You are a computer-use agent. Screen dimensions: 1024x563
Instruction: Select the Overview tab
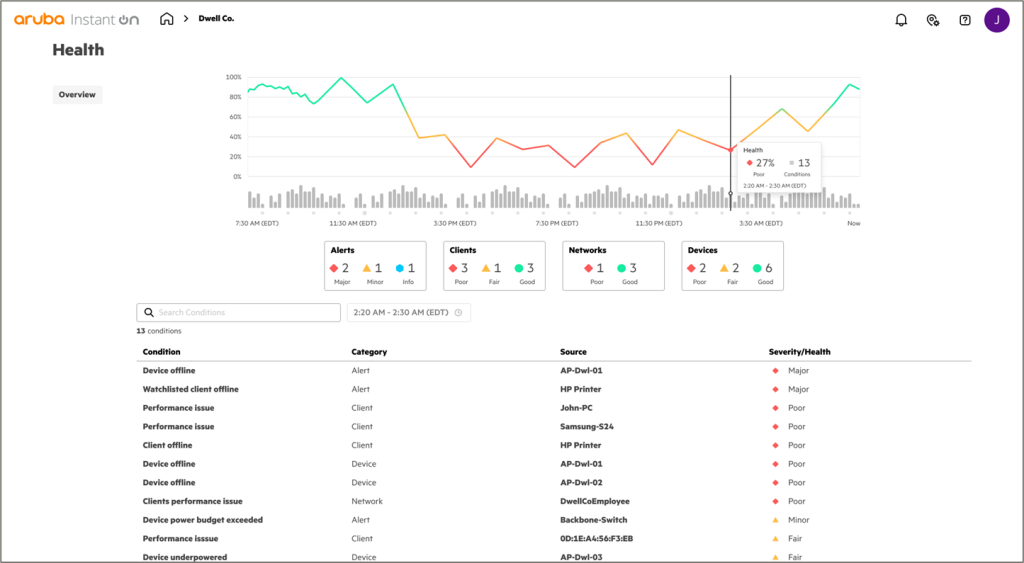click(x=77, y=95)
